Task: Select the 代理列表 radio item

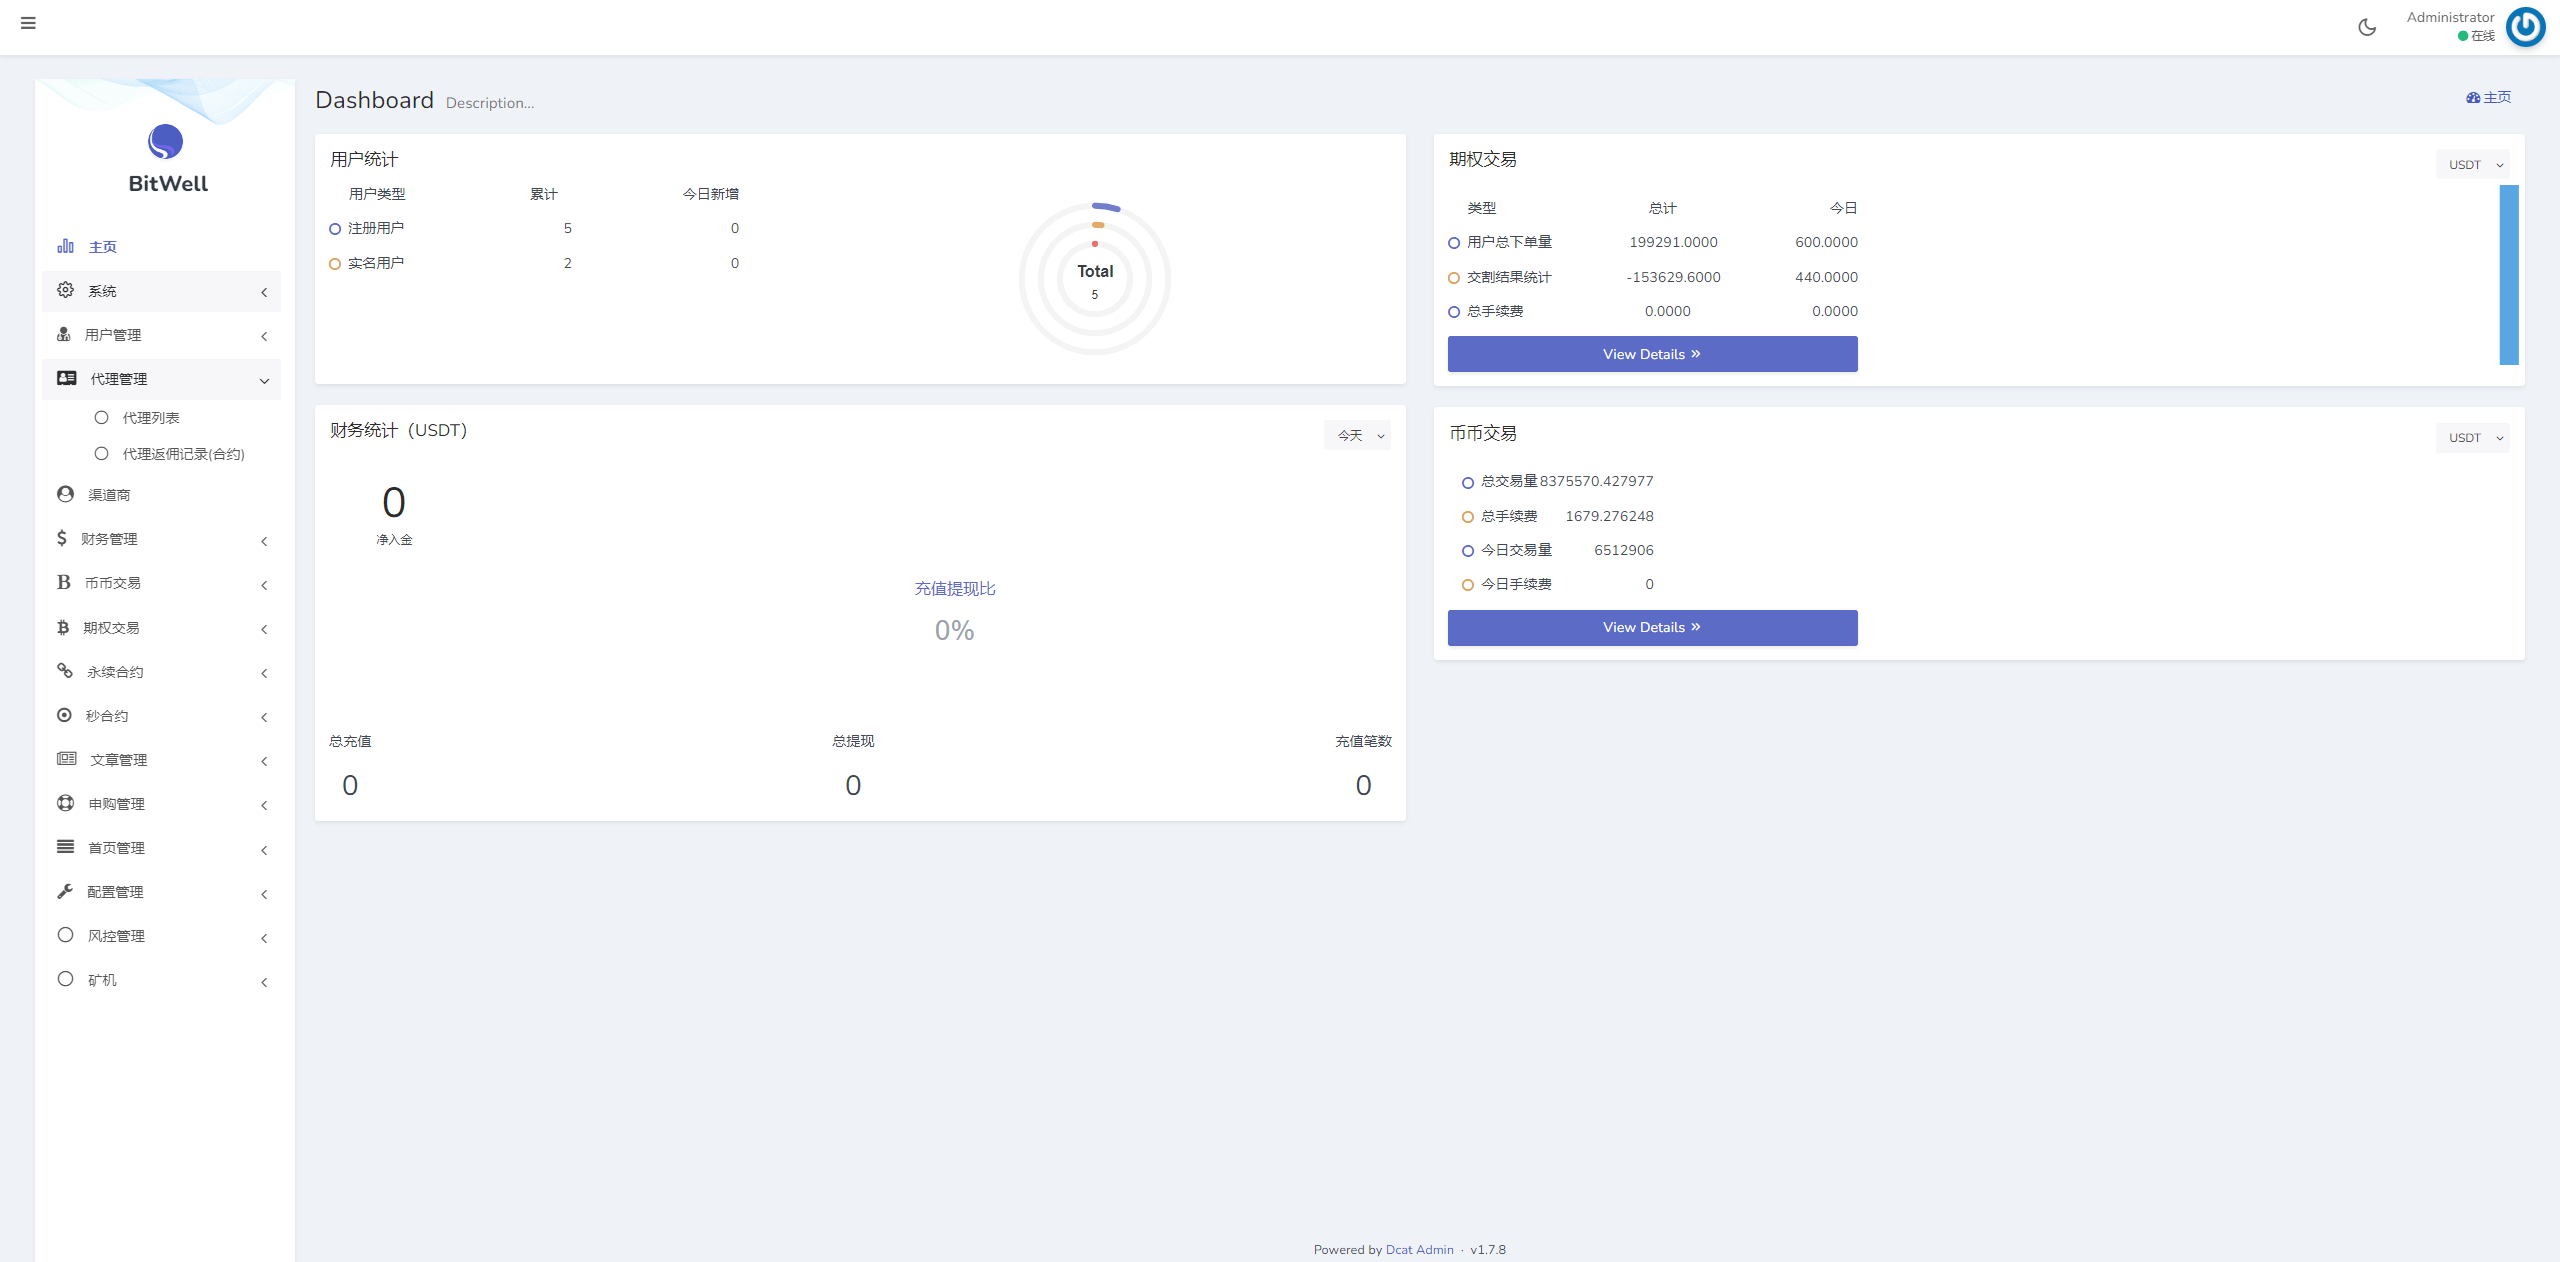Action: tap(101, 418)
